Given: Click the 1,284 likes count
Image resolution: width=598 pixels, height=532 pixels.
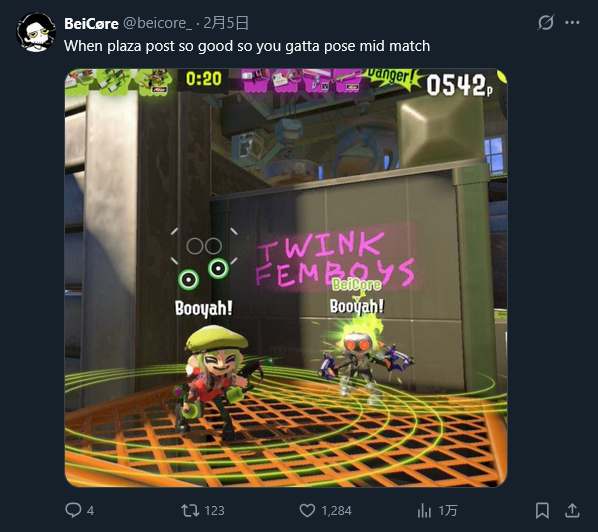Looking at the screenshot, I should [x=336, y=511].
